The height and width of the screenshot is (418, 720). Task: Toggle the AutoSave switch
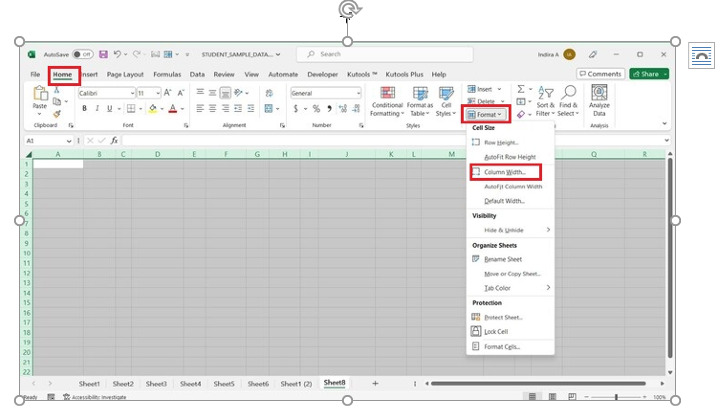point(81,54)
